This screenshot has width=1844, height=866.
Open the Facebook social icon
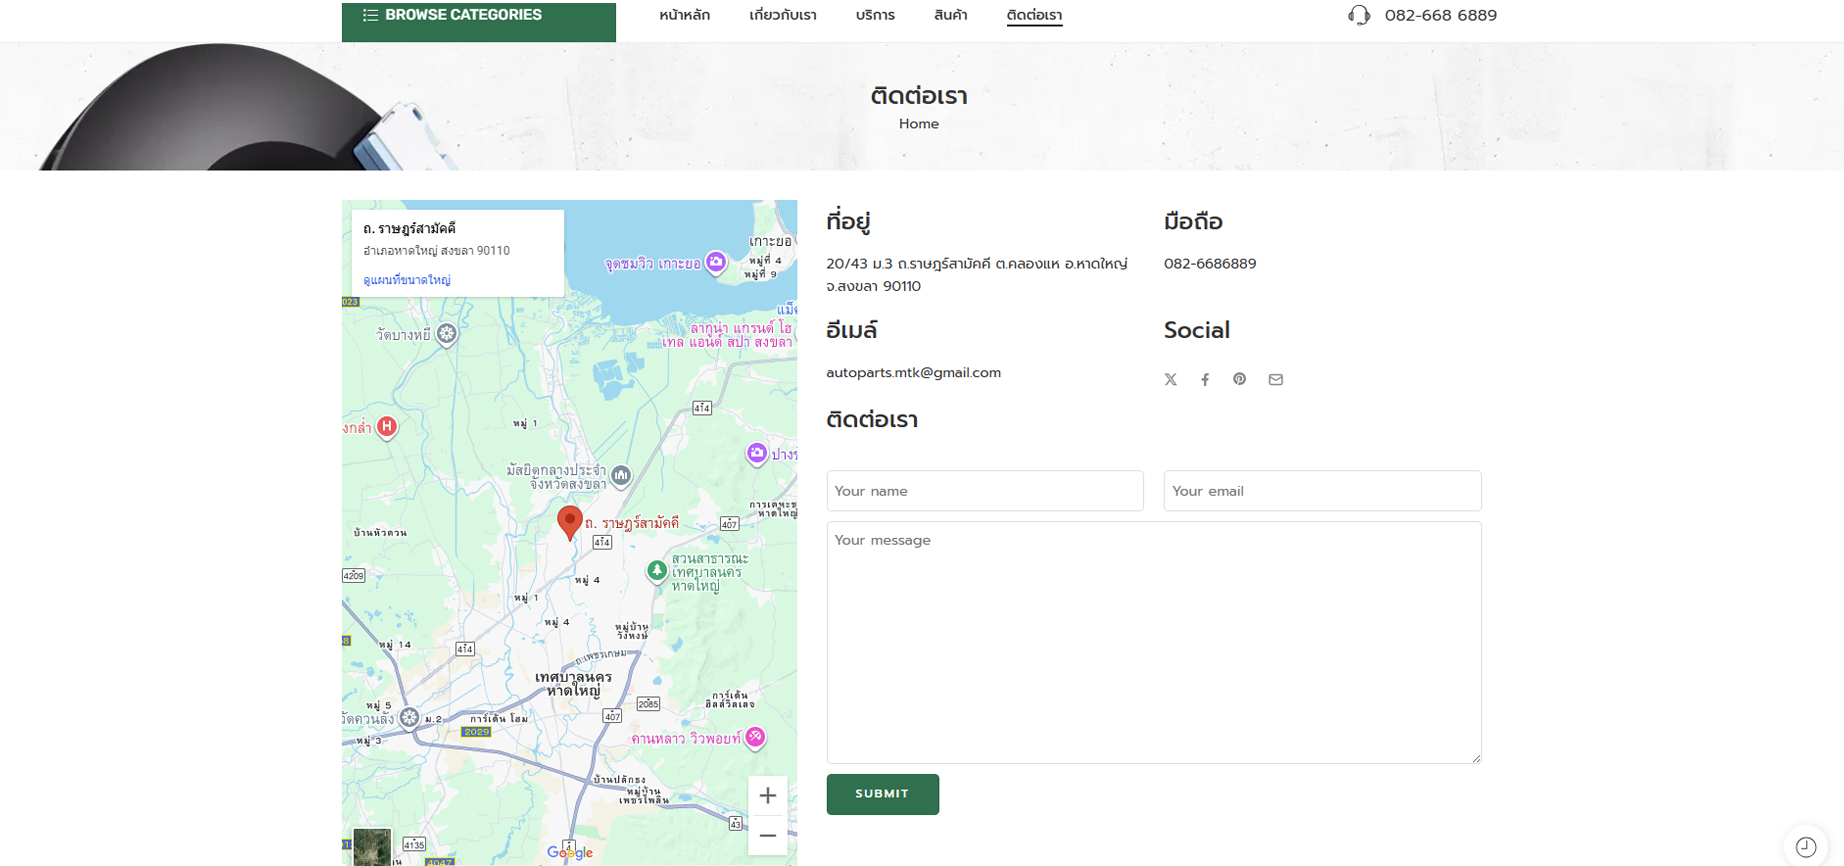click(1205, 380)
